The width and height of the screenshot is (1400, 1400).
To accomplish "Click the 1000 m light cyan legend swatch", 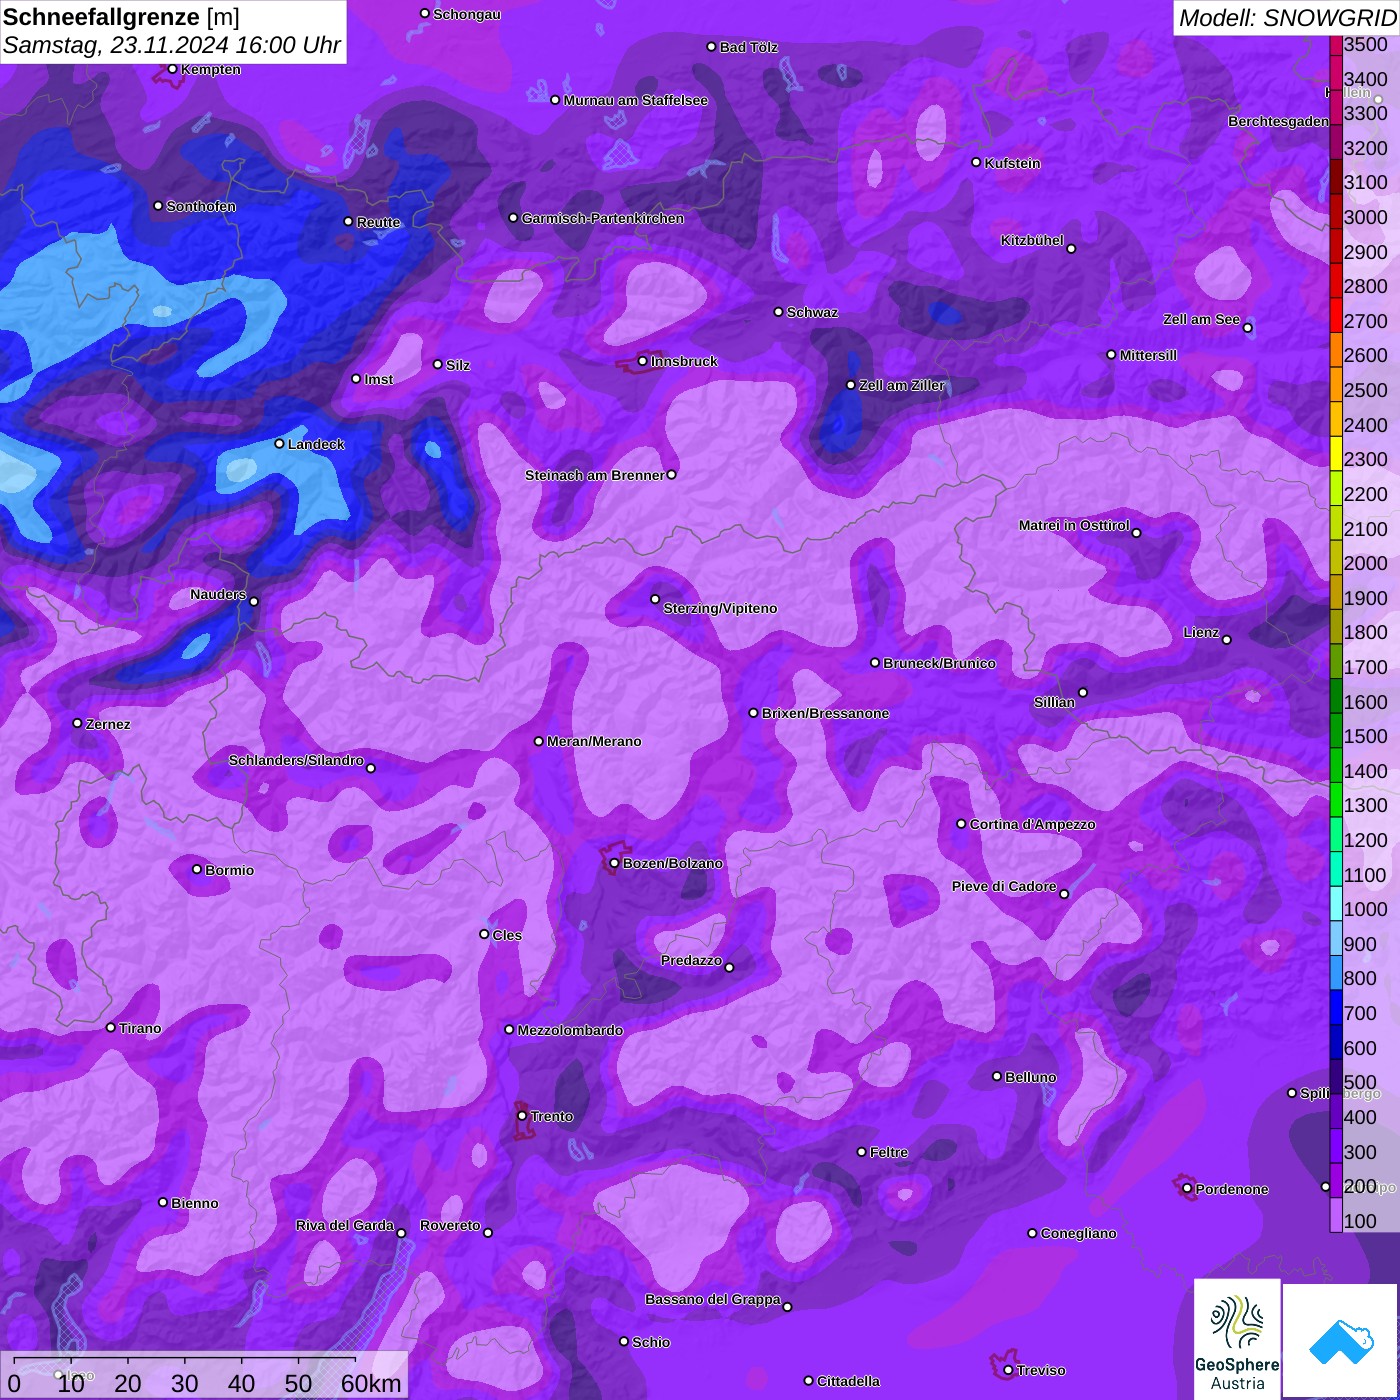I will click(x=1335, y=903).
